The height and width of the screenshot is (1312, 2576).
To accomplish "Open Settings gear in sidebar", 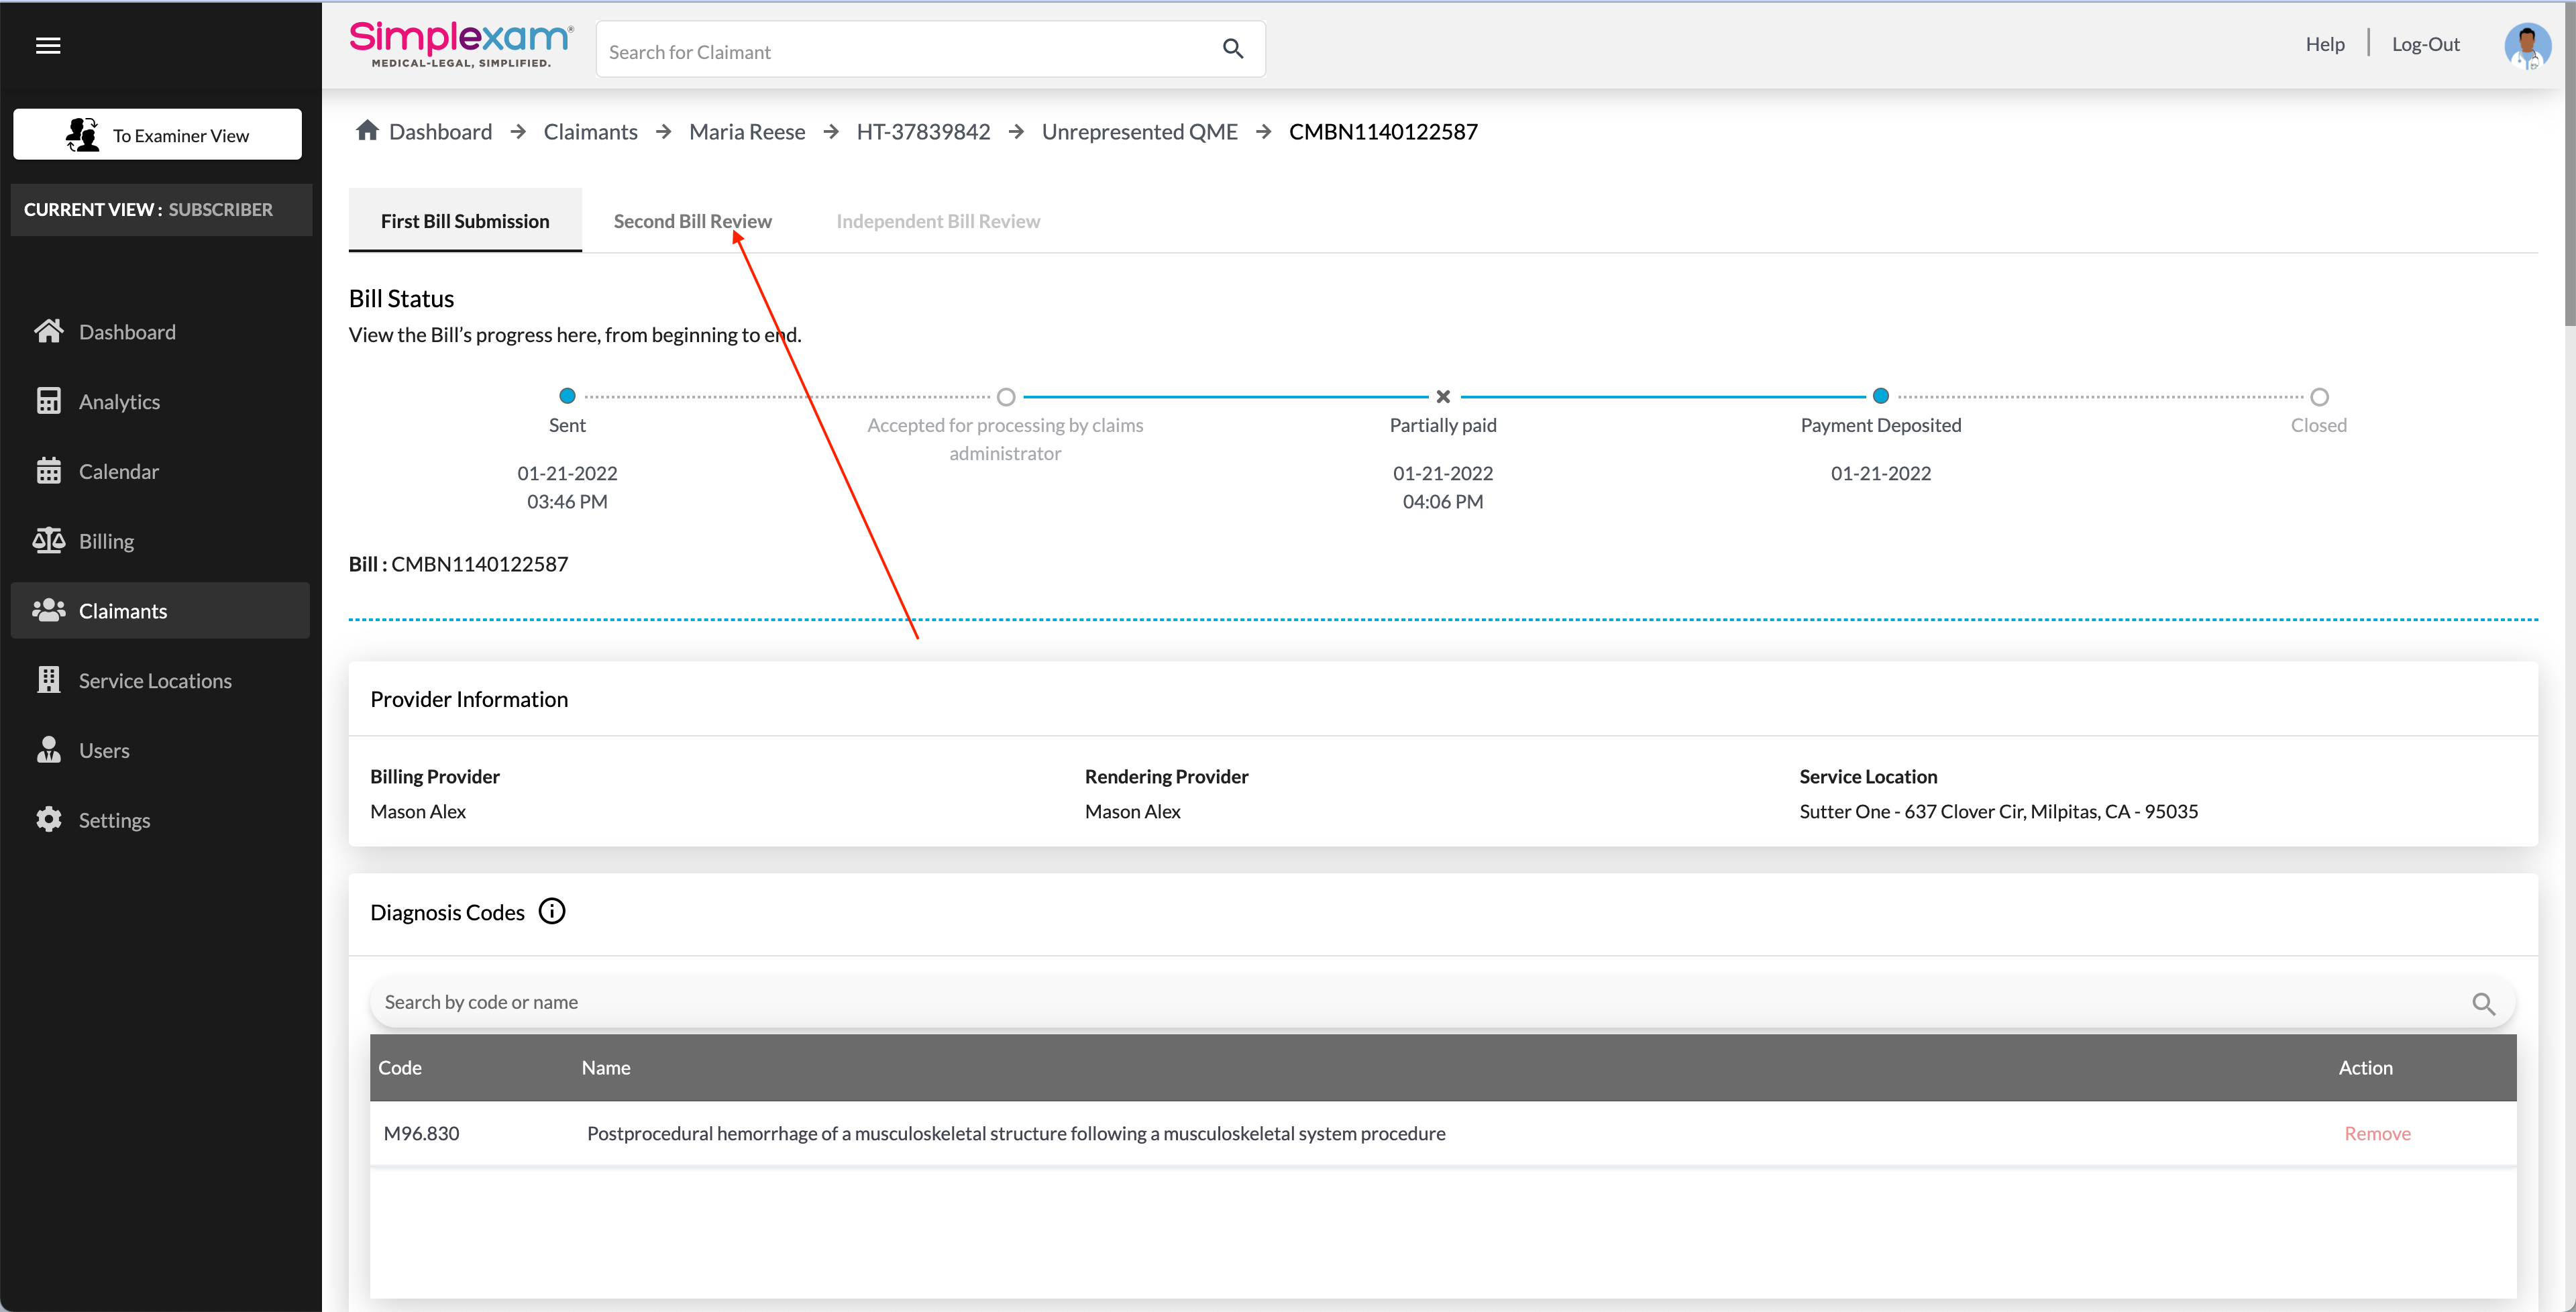I will tap(49, 820).
